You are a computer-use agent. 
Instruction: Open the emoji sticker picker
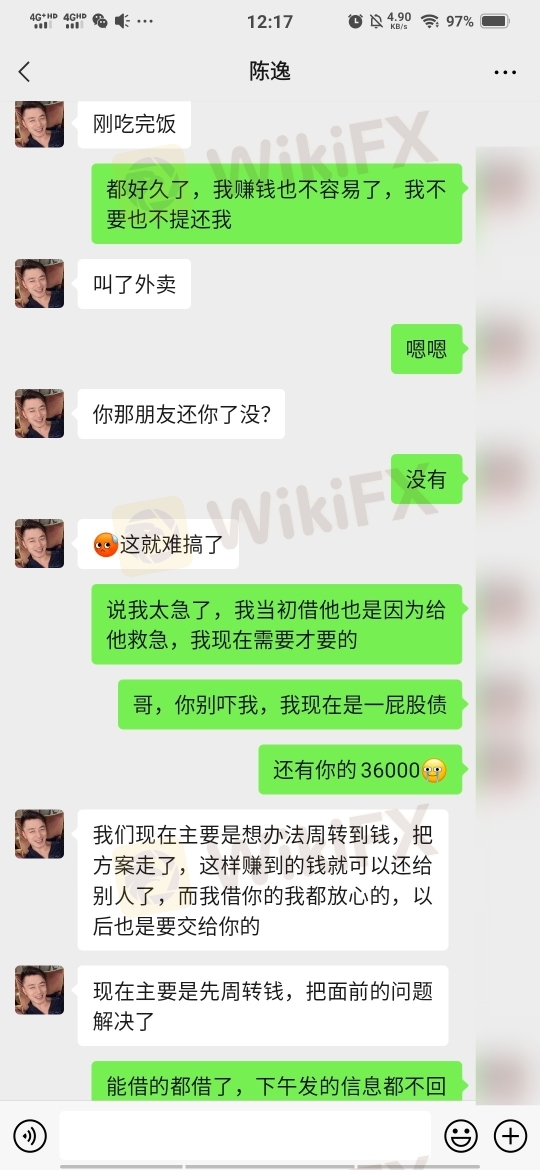pos(461,1136)
